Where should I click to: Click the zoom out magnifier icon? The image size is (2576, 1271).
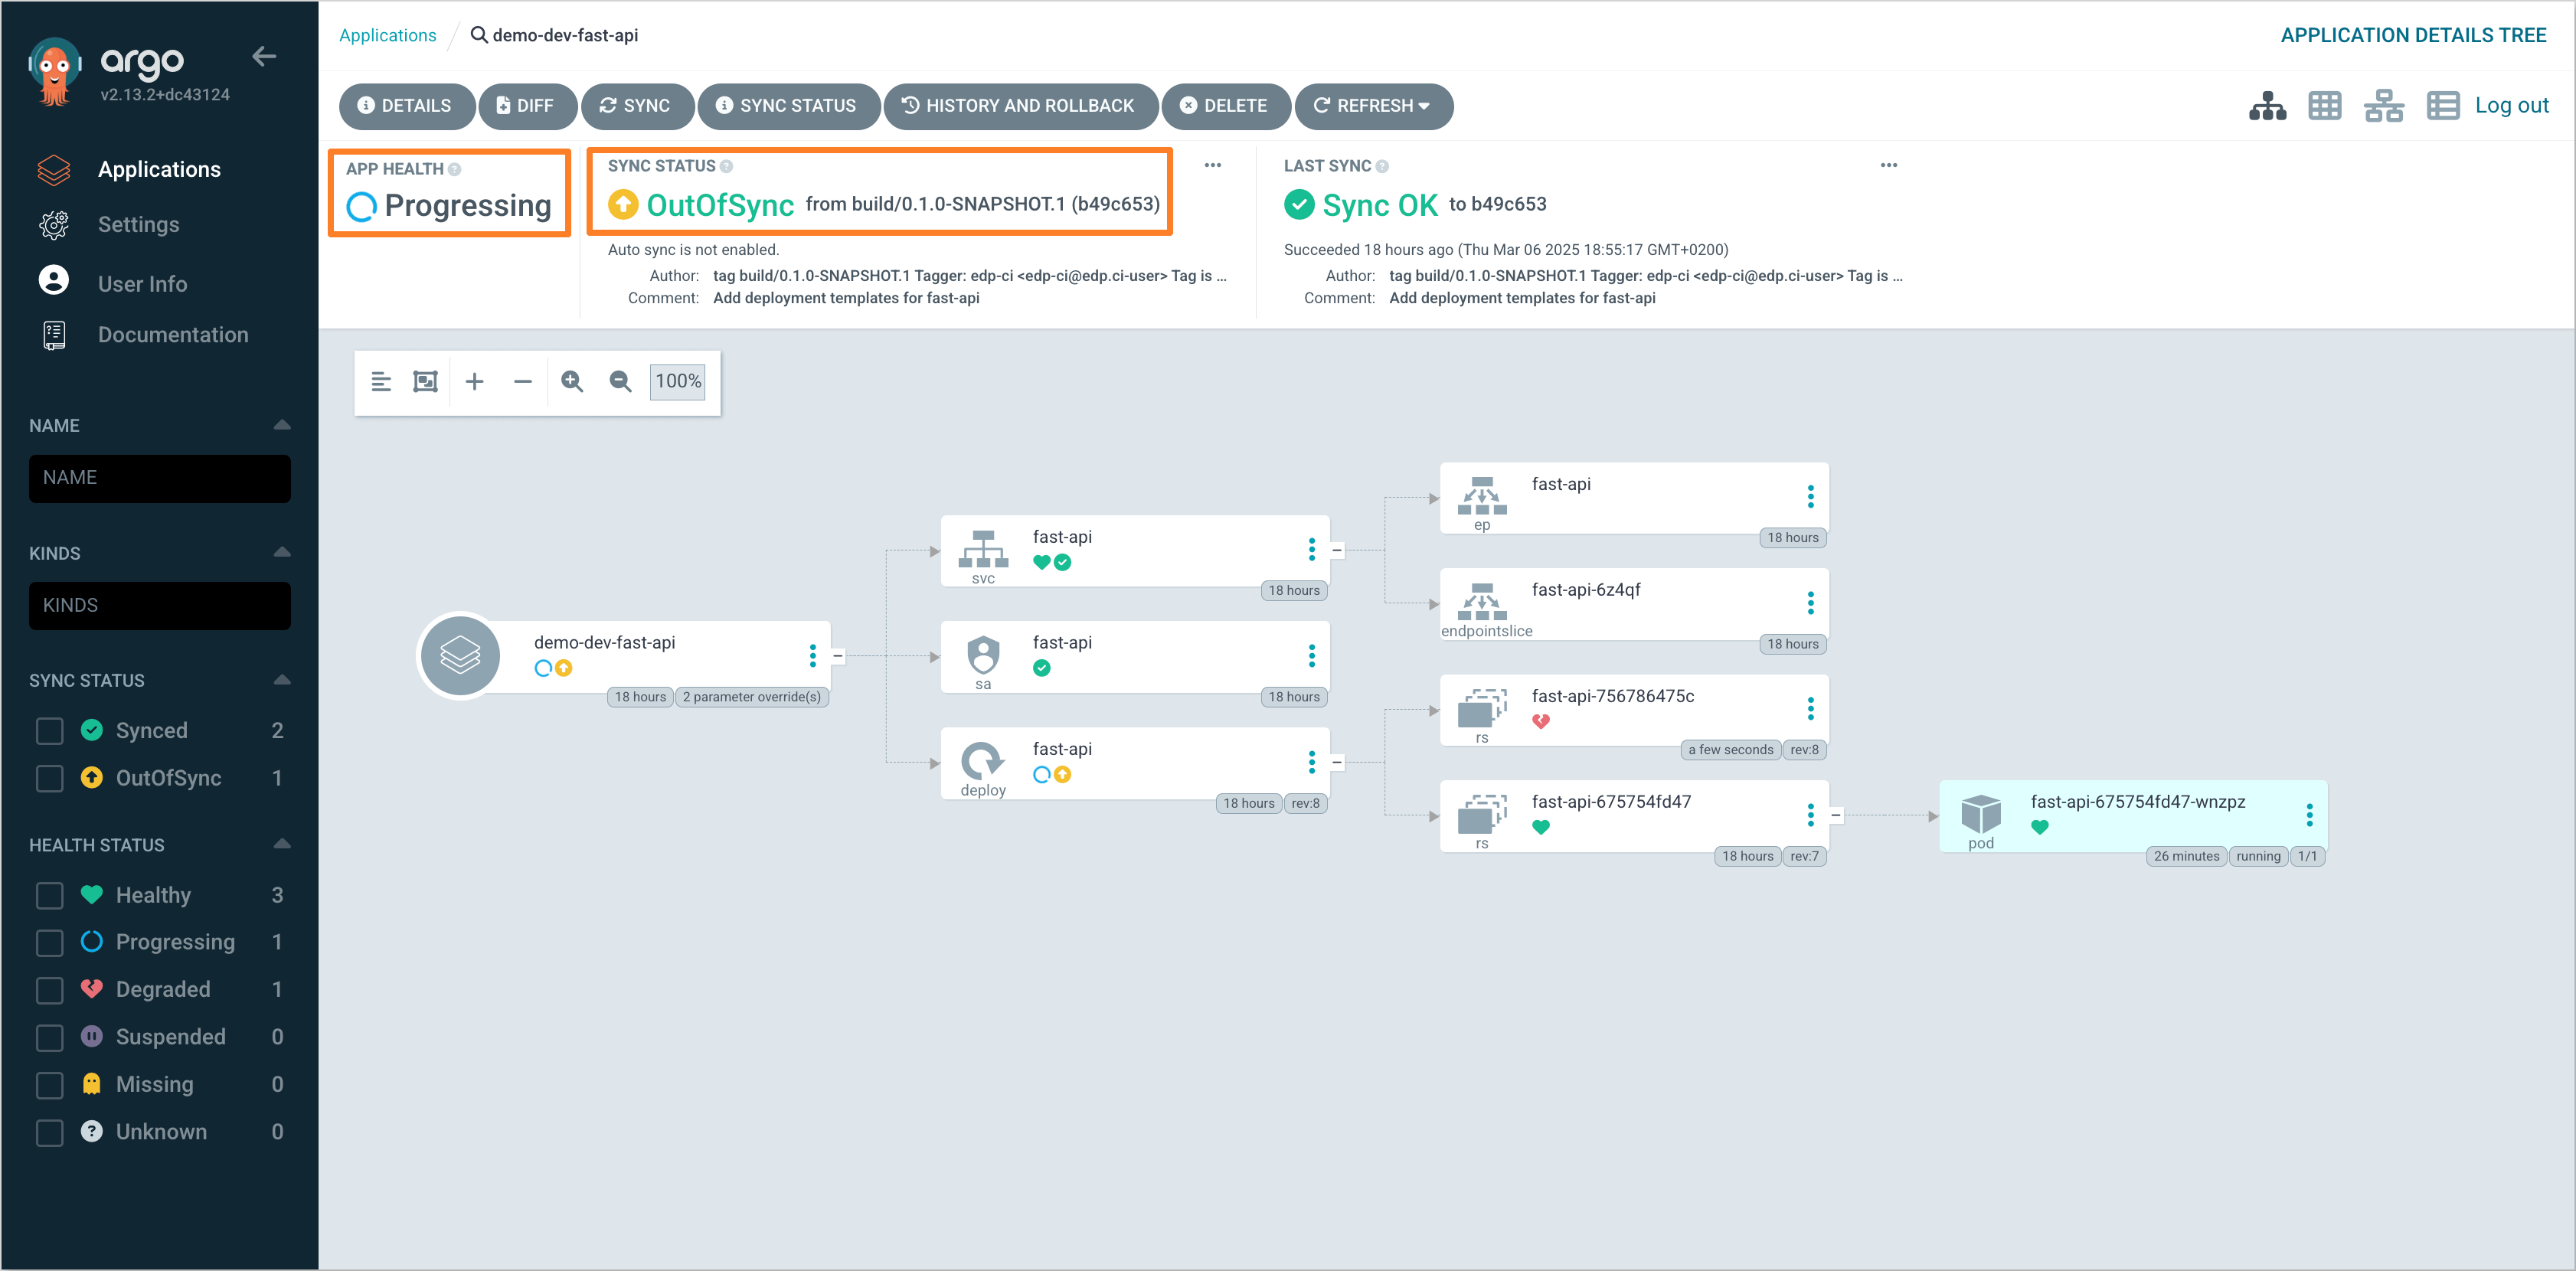click(x=620, y=381)
